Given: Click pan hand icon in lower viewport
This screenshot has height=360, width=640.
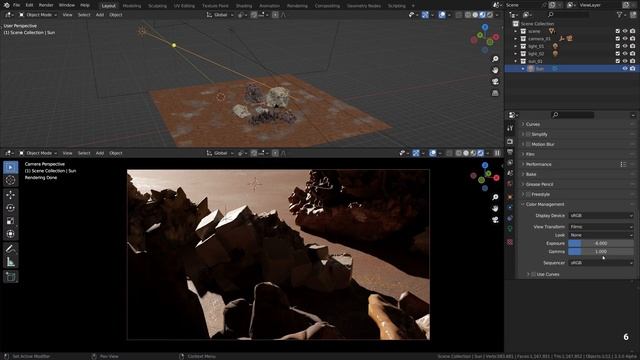Looking at the screenshot, I should pos(495,208).
